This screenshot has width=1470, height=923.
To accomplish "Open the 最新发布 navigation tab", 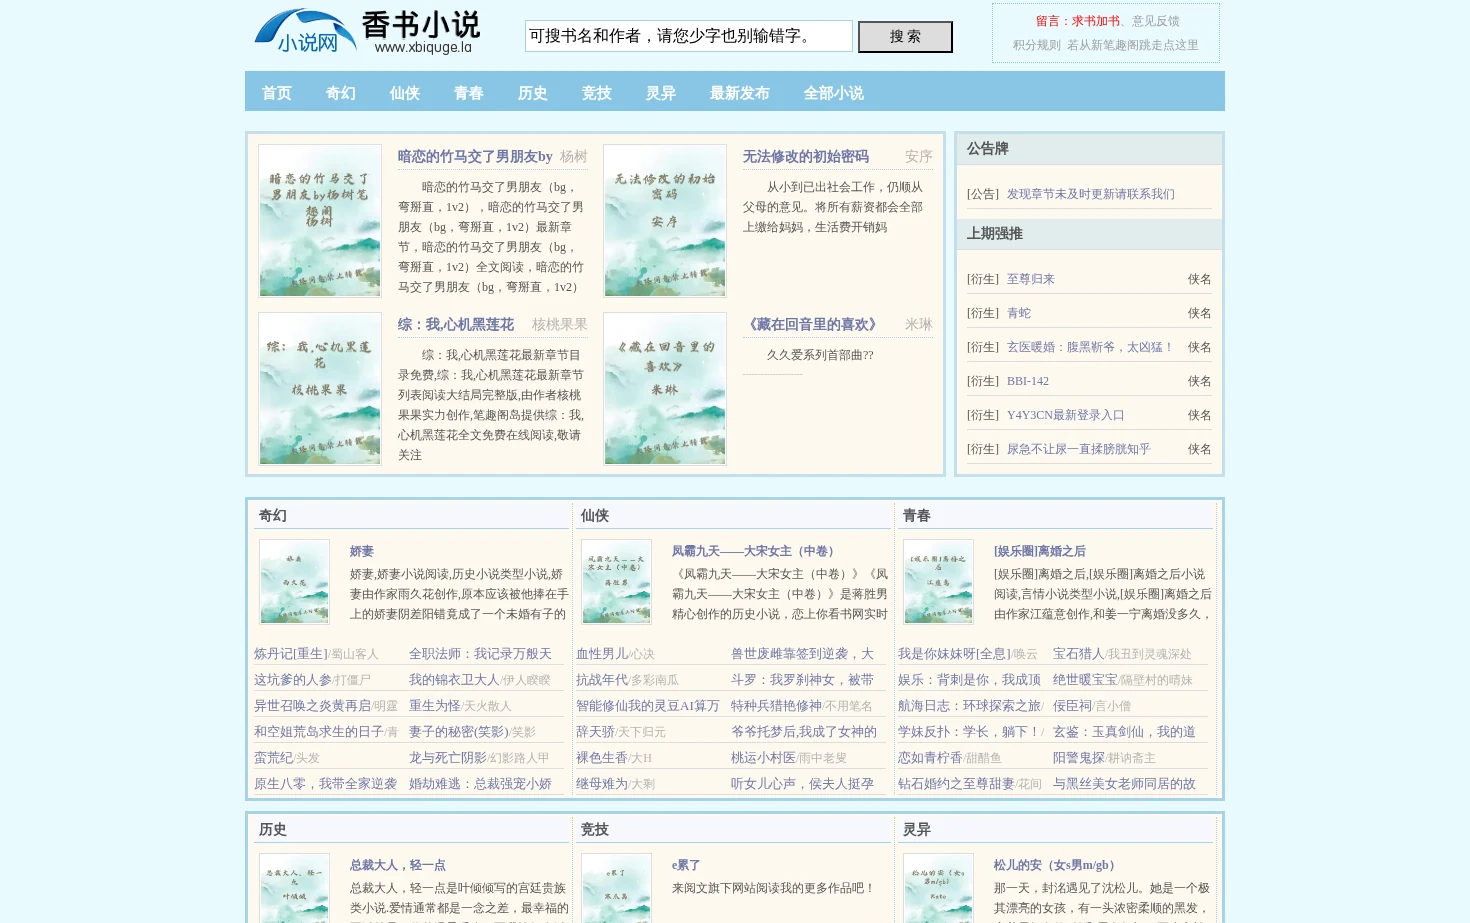I will (740, 93).
